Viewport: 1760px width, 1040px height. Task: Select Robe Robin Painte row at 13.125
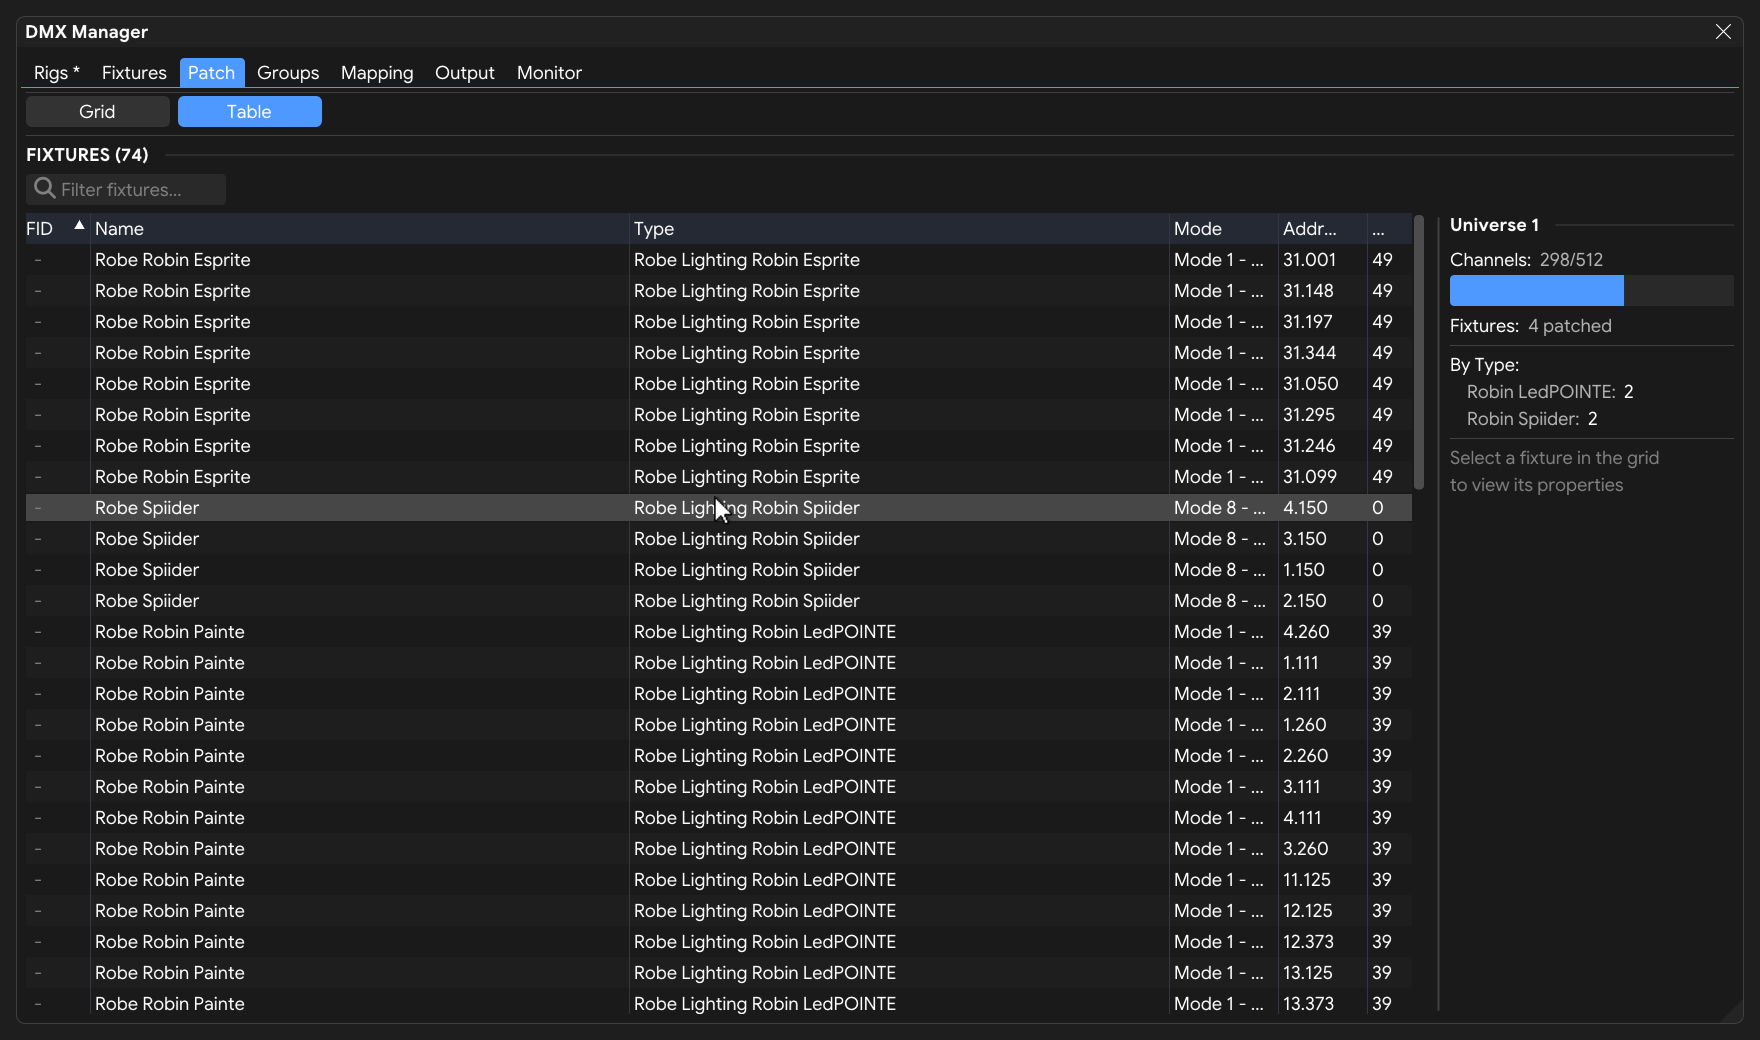(x=718, y=973)
